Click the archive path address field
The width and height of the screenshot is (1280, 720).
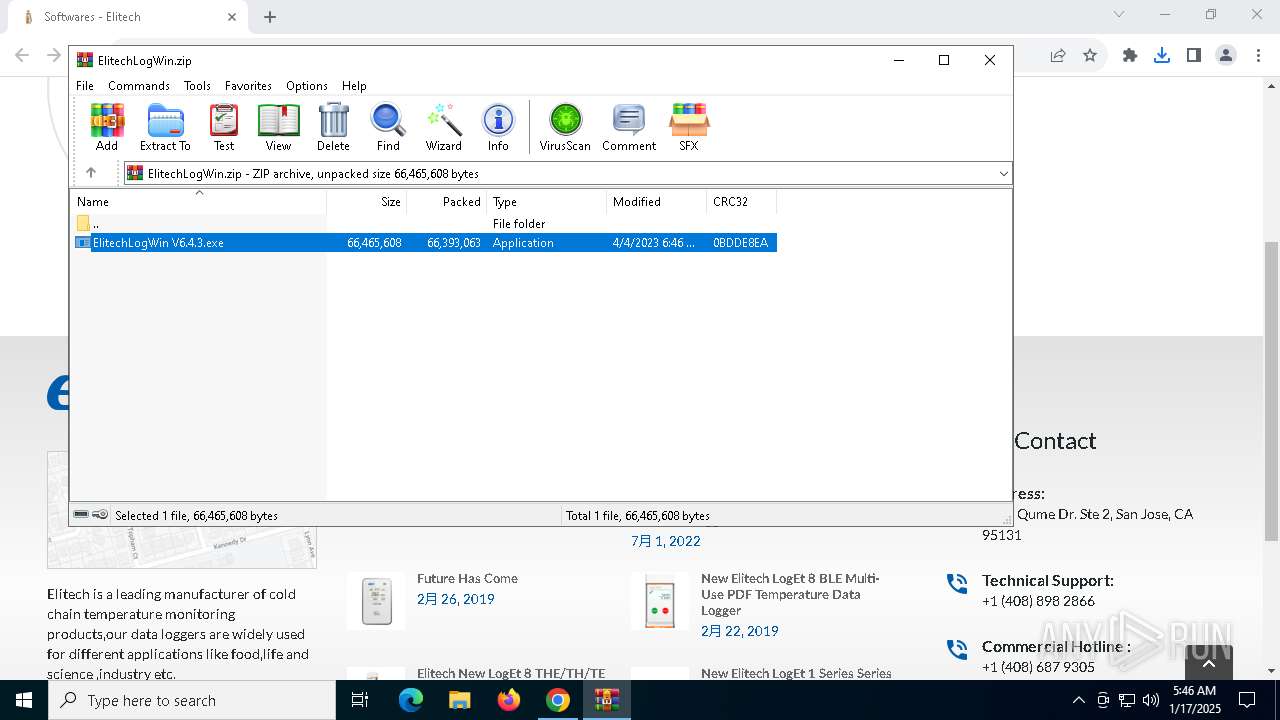[567, 174]
